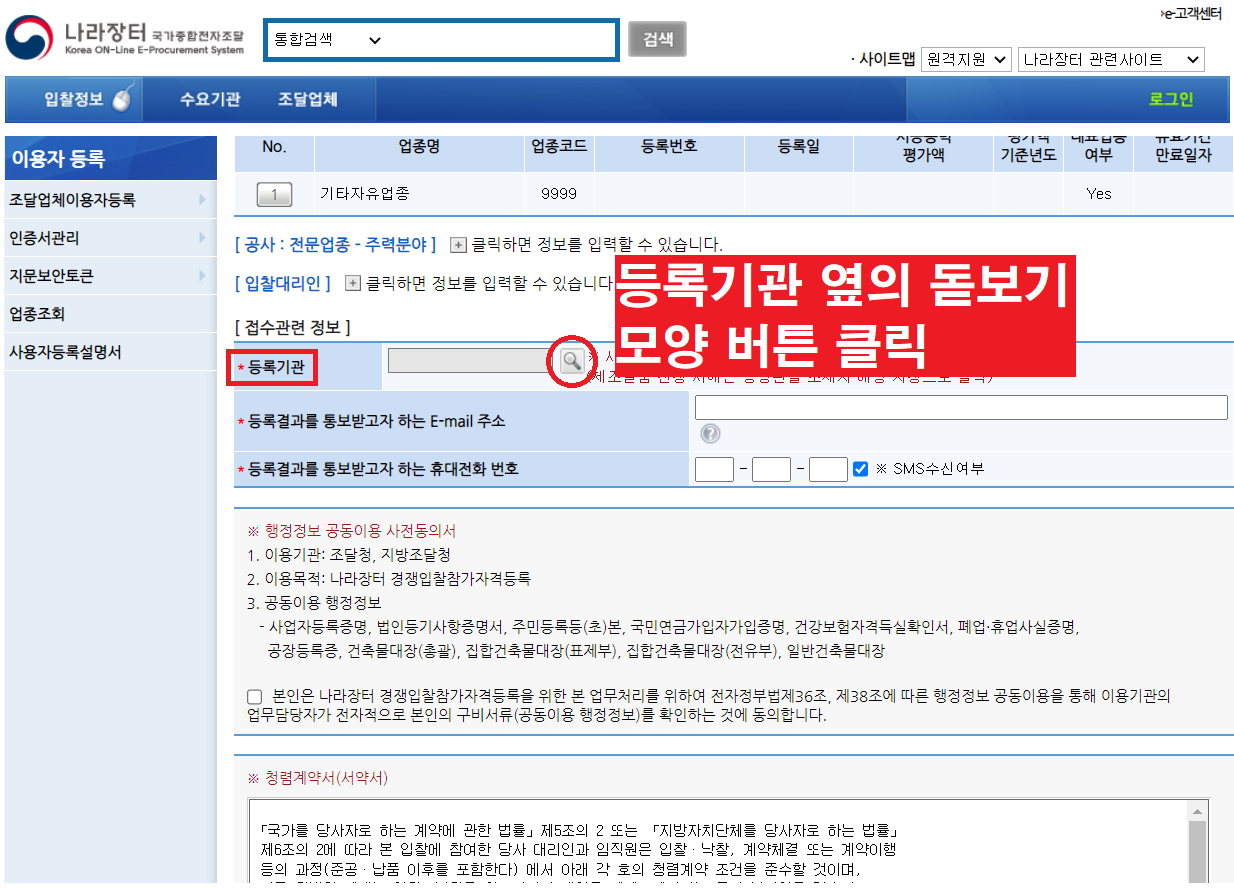Click the 등록번호 column header

[669, 147]
